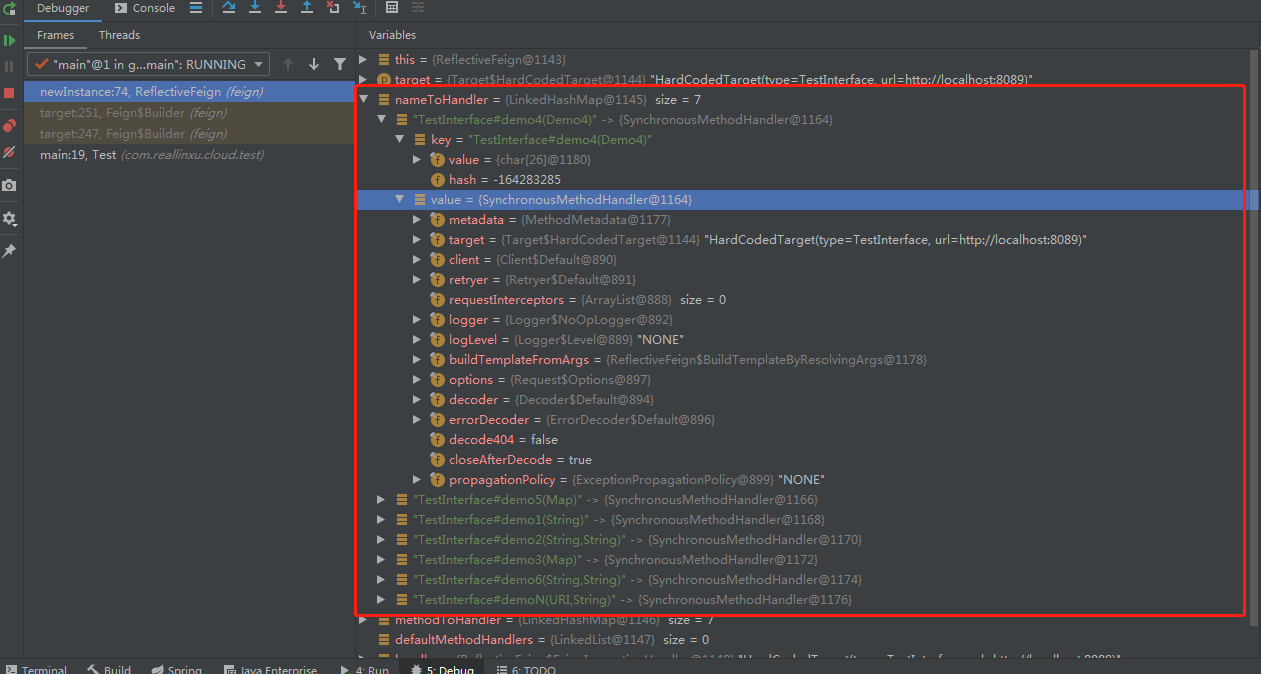Expand the client field
The image size is (1261, 674).
(417, 260)
